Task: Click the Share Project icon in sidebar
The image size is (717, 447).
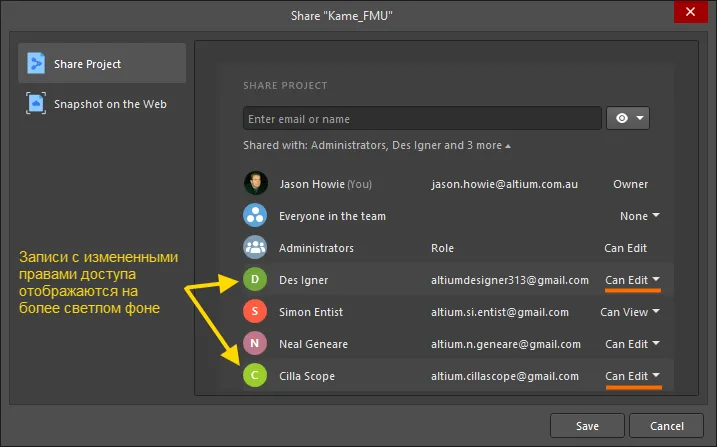Action: (x=36, y=63)
